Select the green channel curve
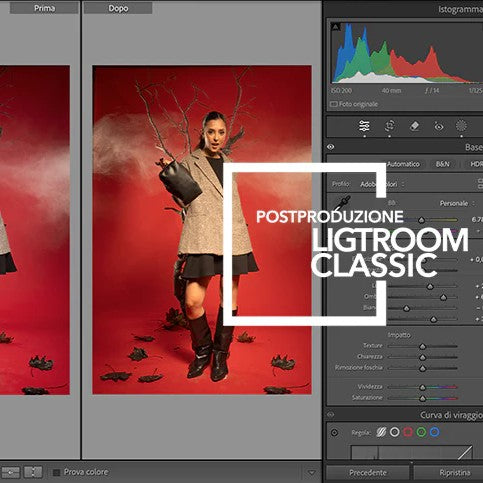Screen dimensions: 483x483 pos(421,432)
